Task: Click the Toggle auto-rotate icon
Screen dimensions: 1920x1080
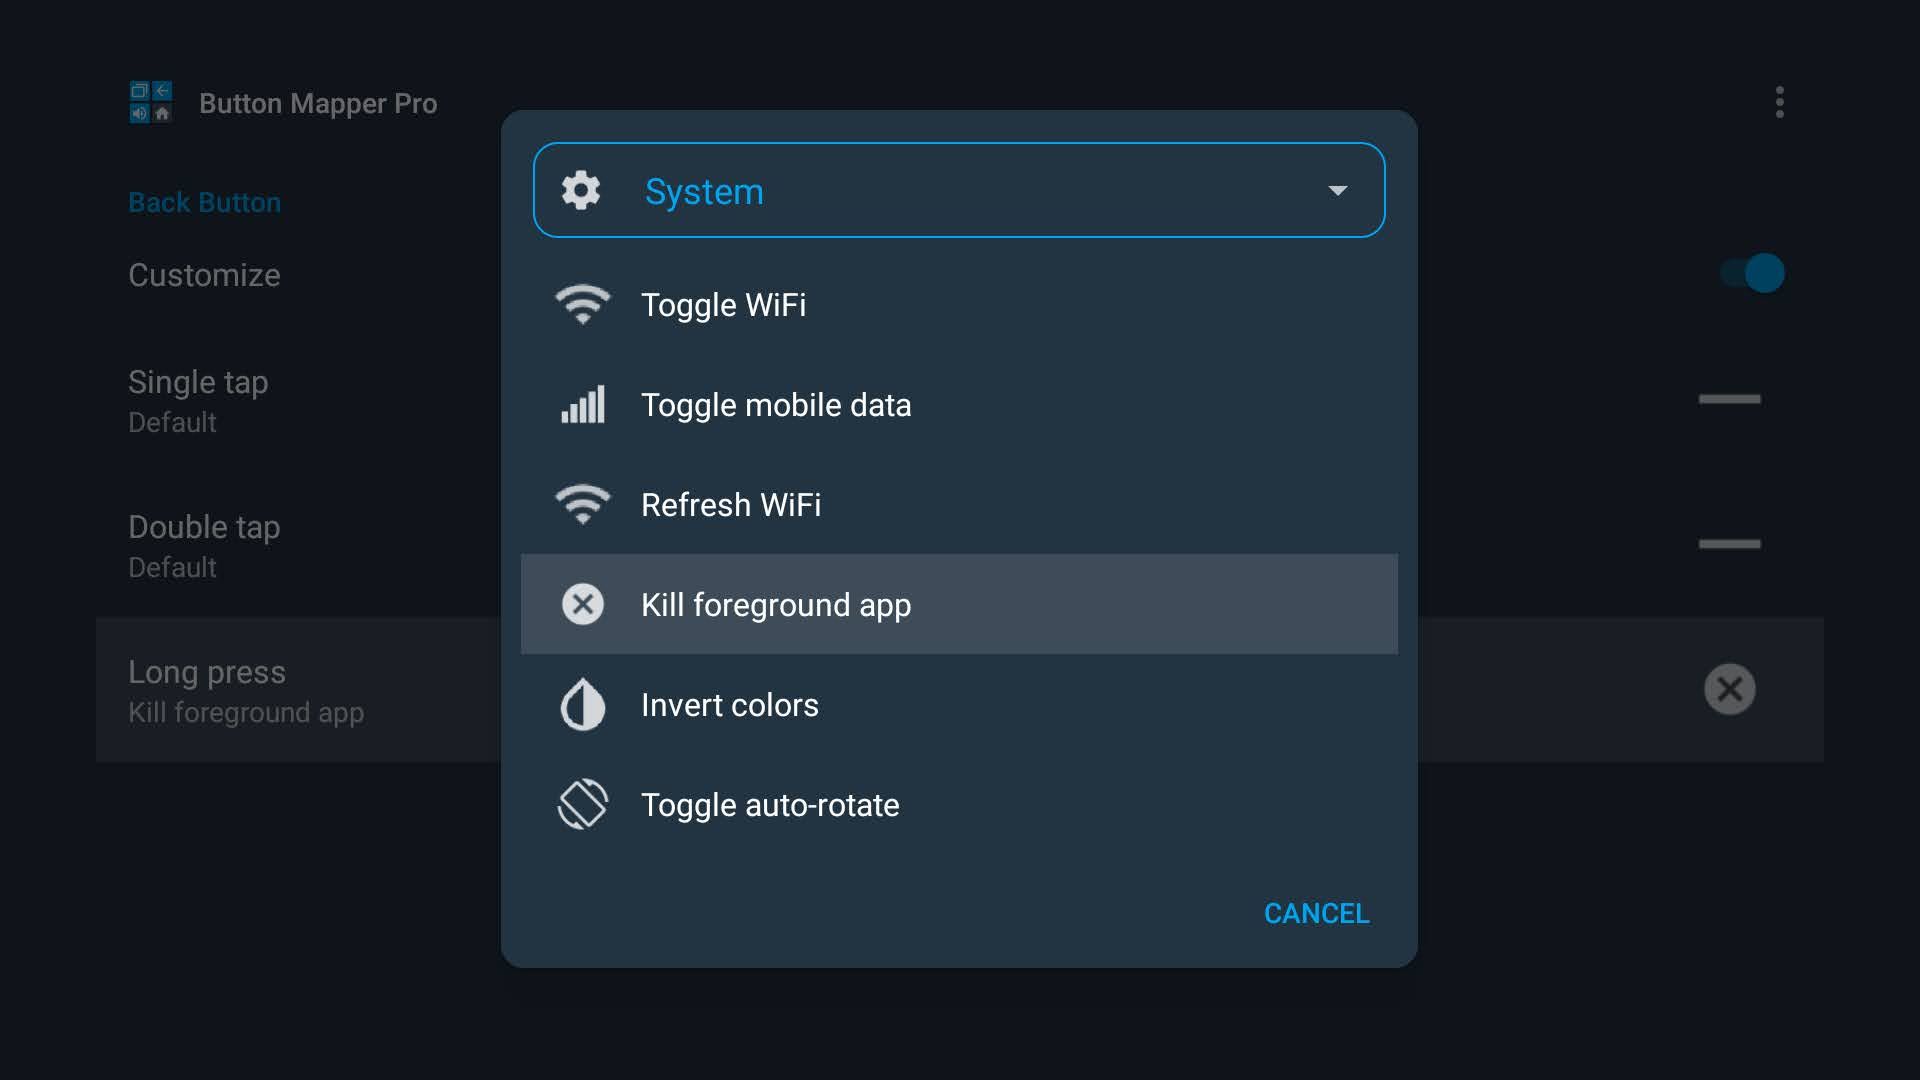Action: (583, 804)
